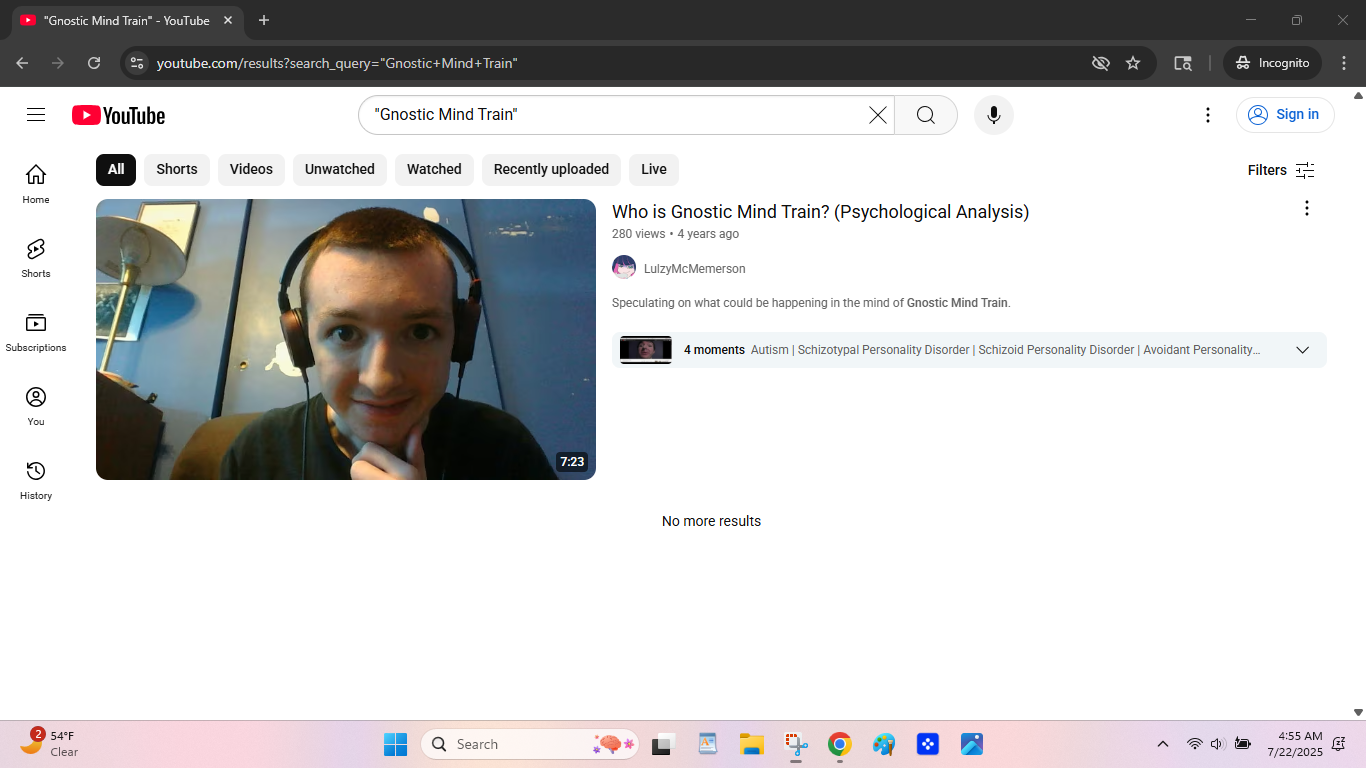Click the volume icon in system tray
The image size is (1366, 768).
tap(1218, 744)
